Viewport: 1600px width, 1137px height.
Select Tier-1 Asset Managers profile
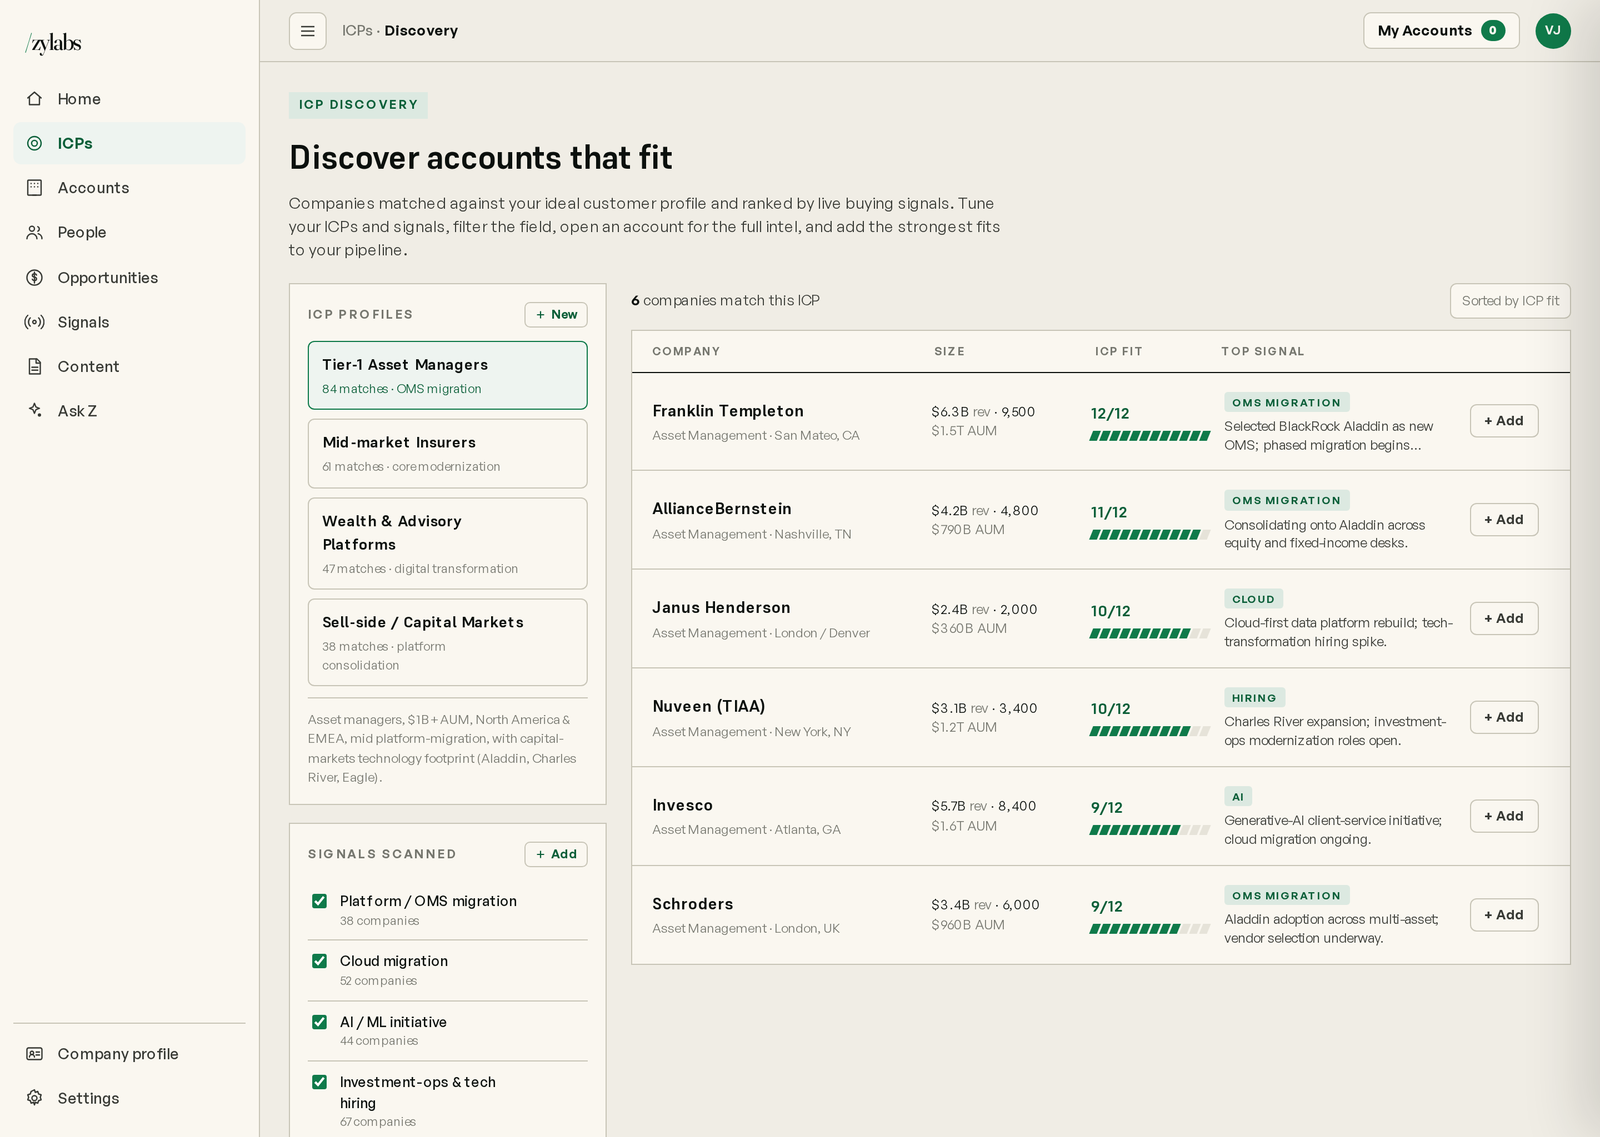click(447, 375)
